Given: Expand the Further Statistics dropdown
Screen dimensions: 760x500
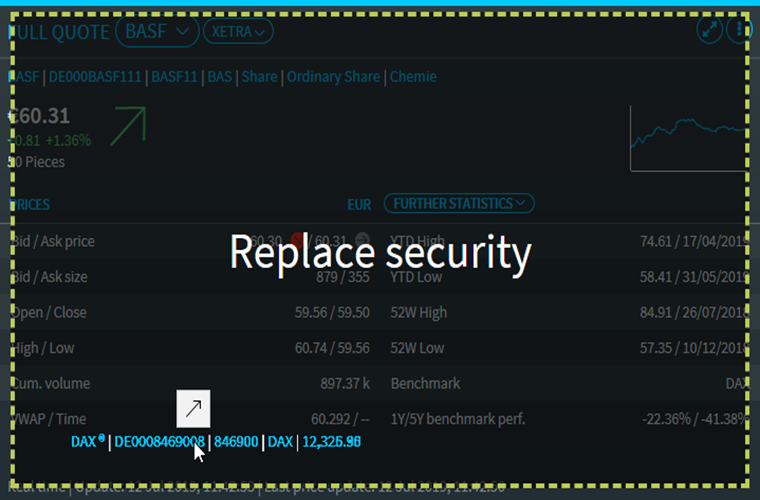Looking at the screenshot, I should (459, 204).
